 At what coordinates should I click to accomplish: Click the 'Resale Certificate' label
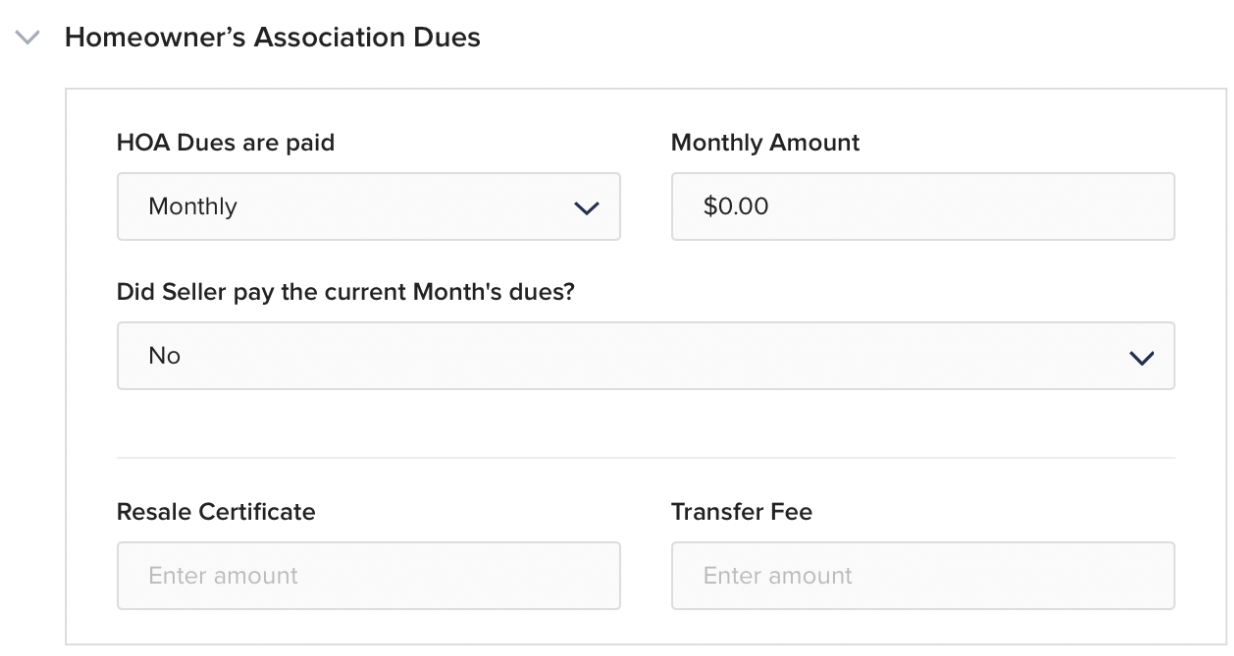216,513
